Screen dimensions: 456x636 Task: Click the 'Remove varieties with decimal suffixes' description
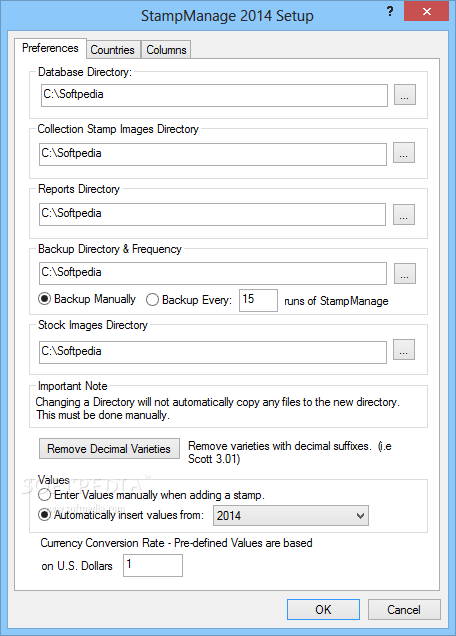point(290,452)
